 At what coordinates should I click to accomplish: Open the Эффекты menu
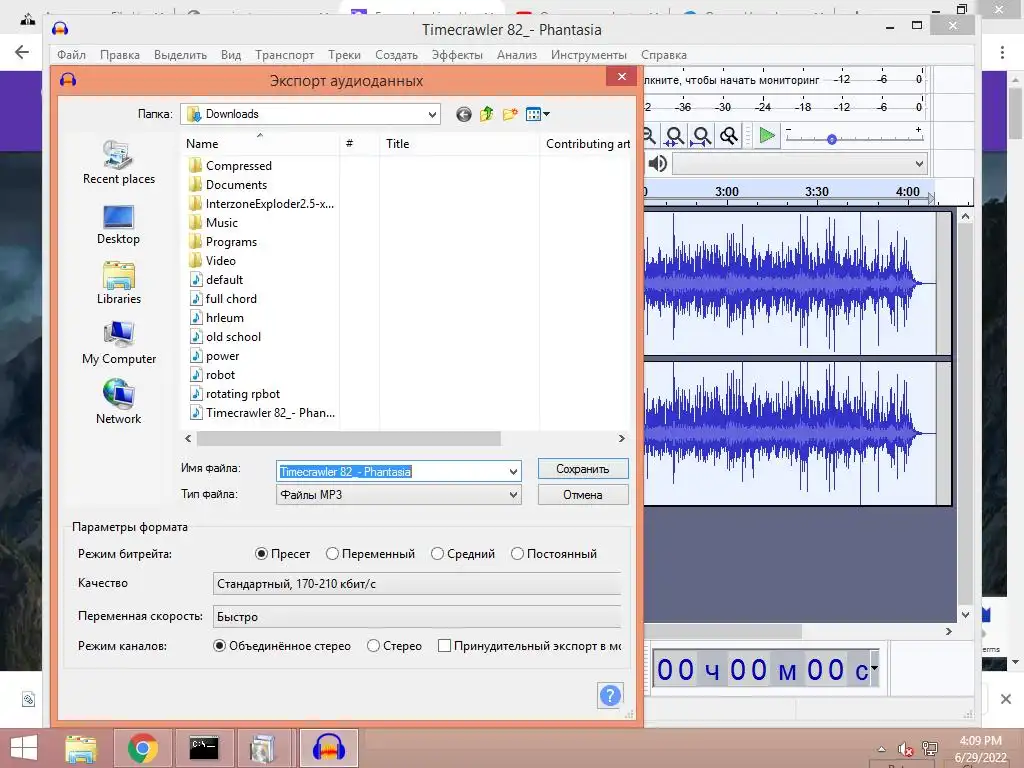[457, 55]
